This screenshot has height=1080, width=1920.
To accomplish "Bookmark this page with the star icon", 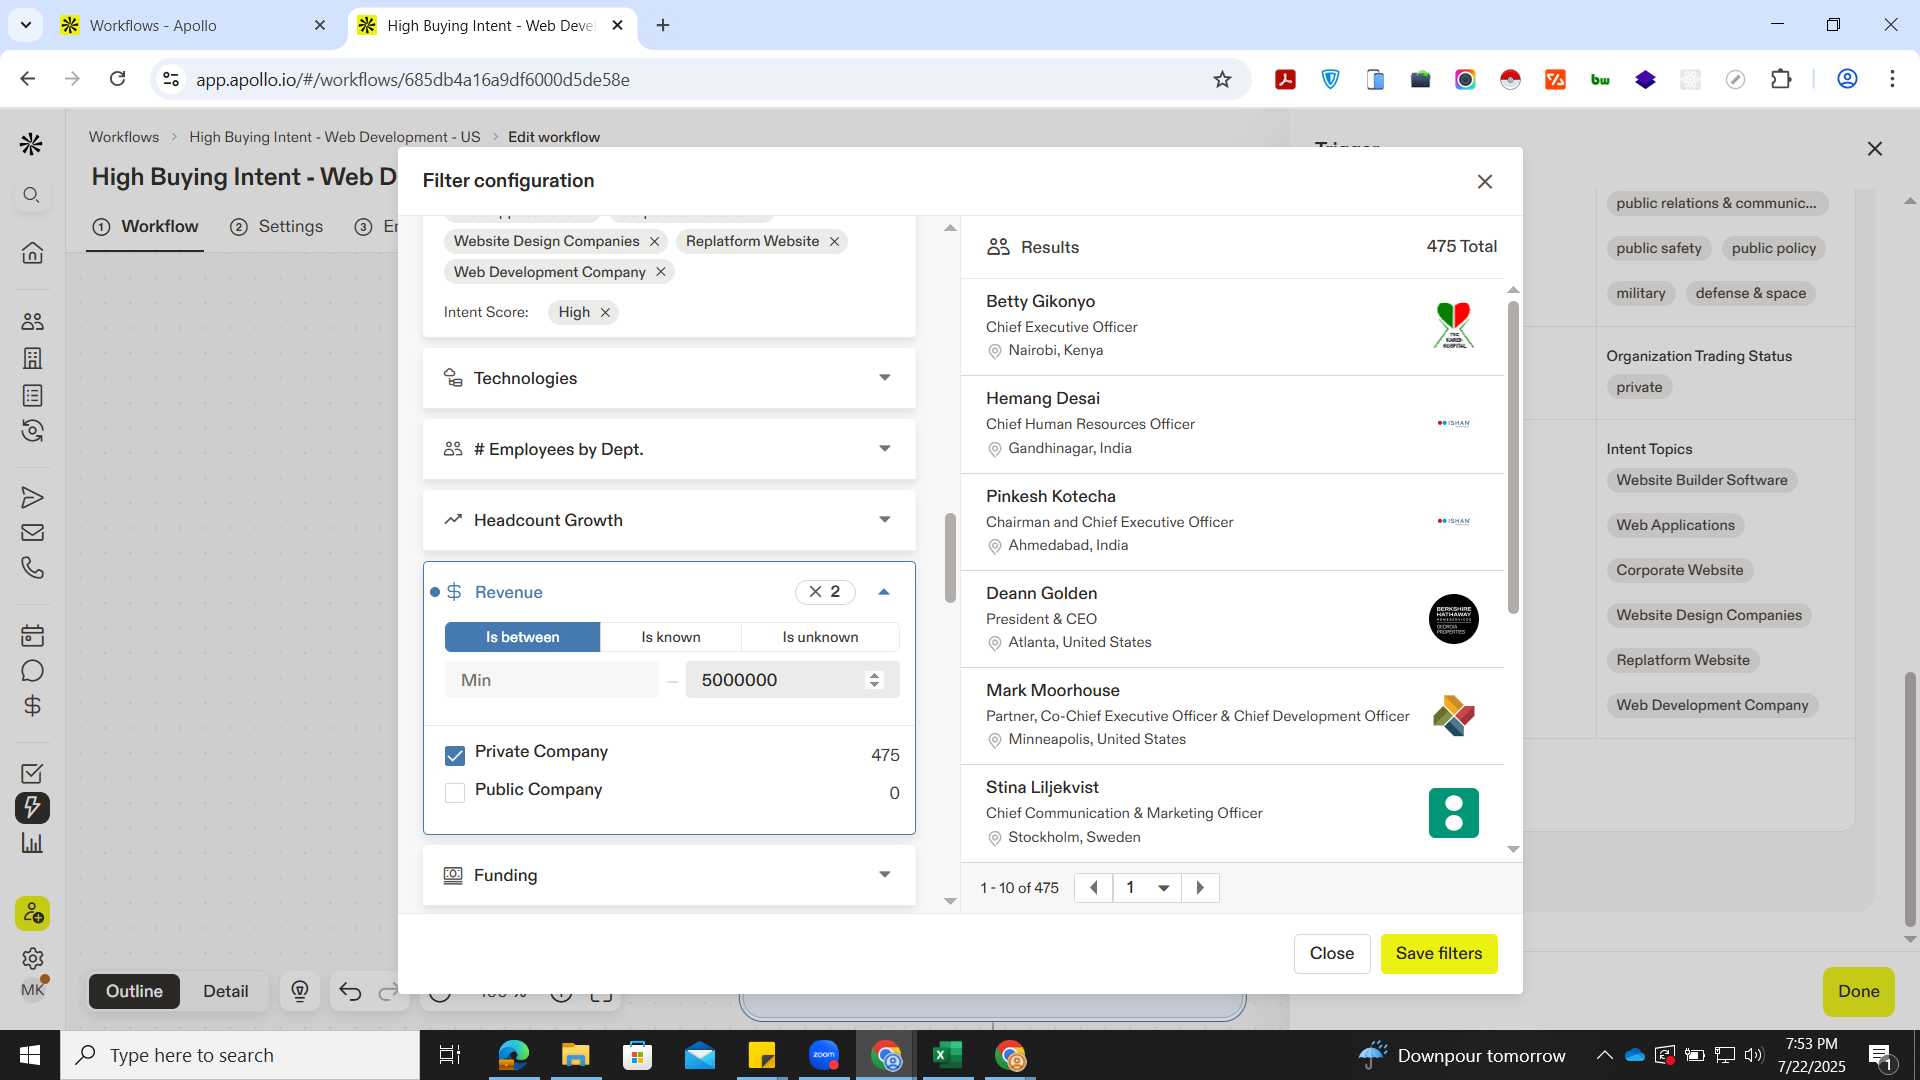I will (1222, 79).
